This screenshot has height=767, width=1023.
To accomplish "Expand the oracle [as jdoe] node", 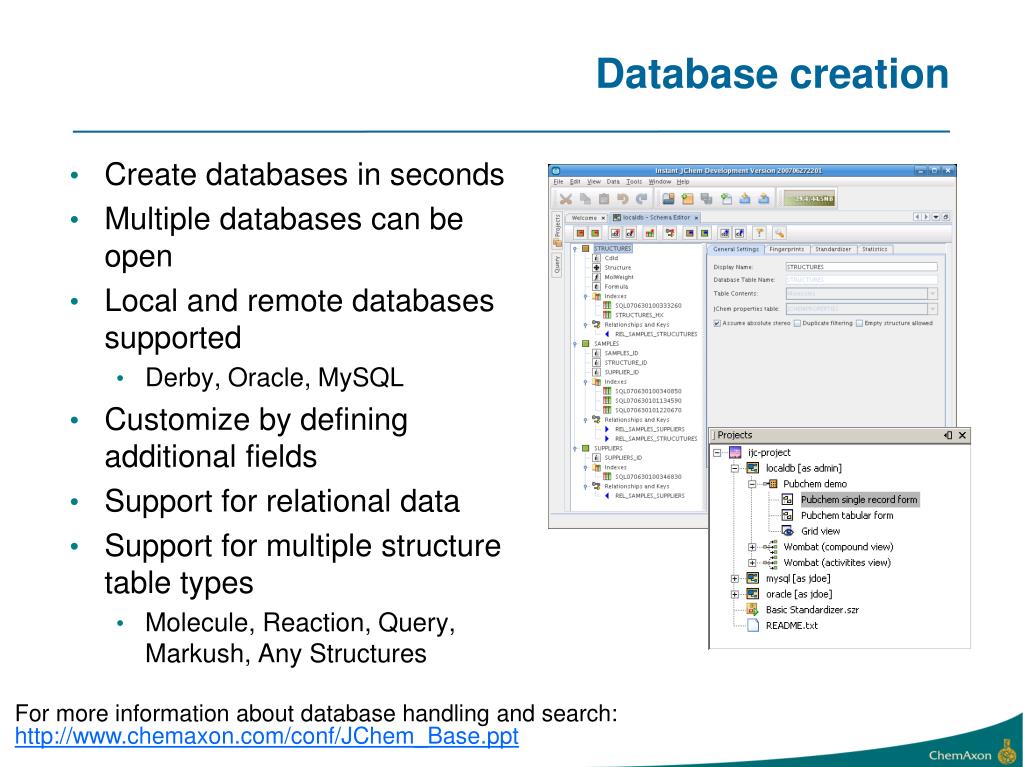I will pyautogui.click(x=735, y=594).
